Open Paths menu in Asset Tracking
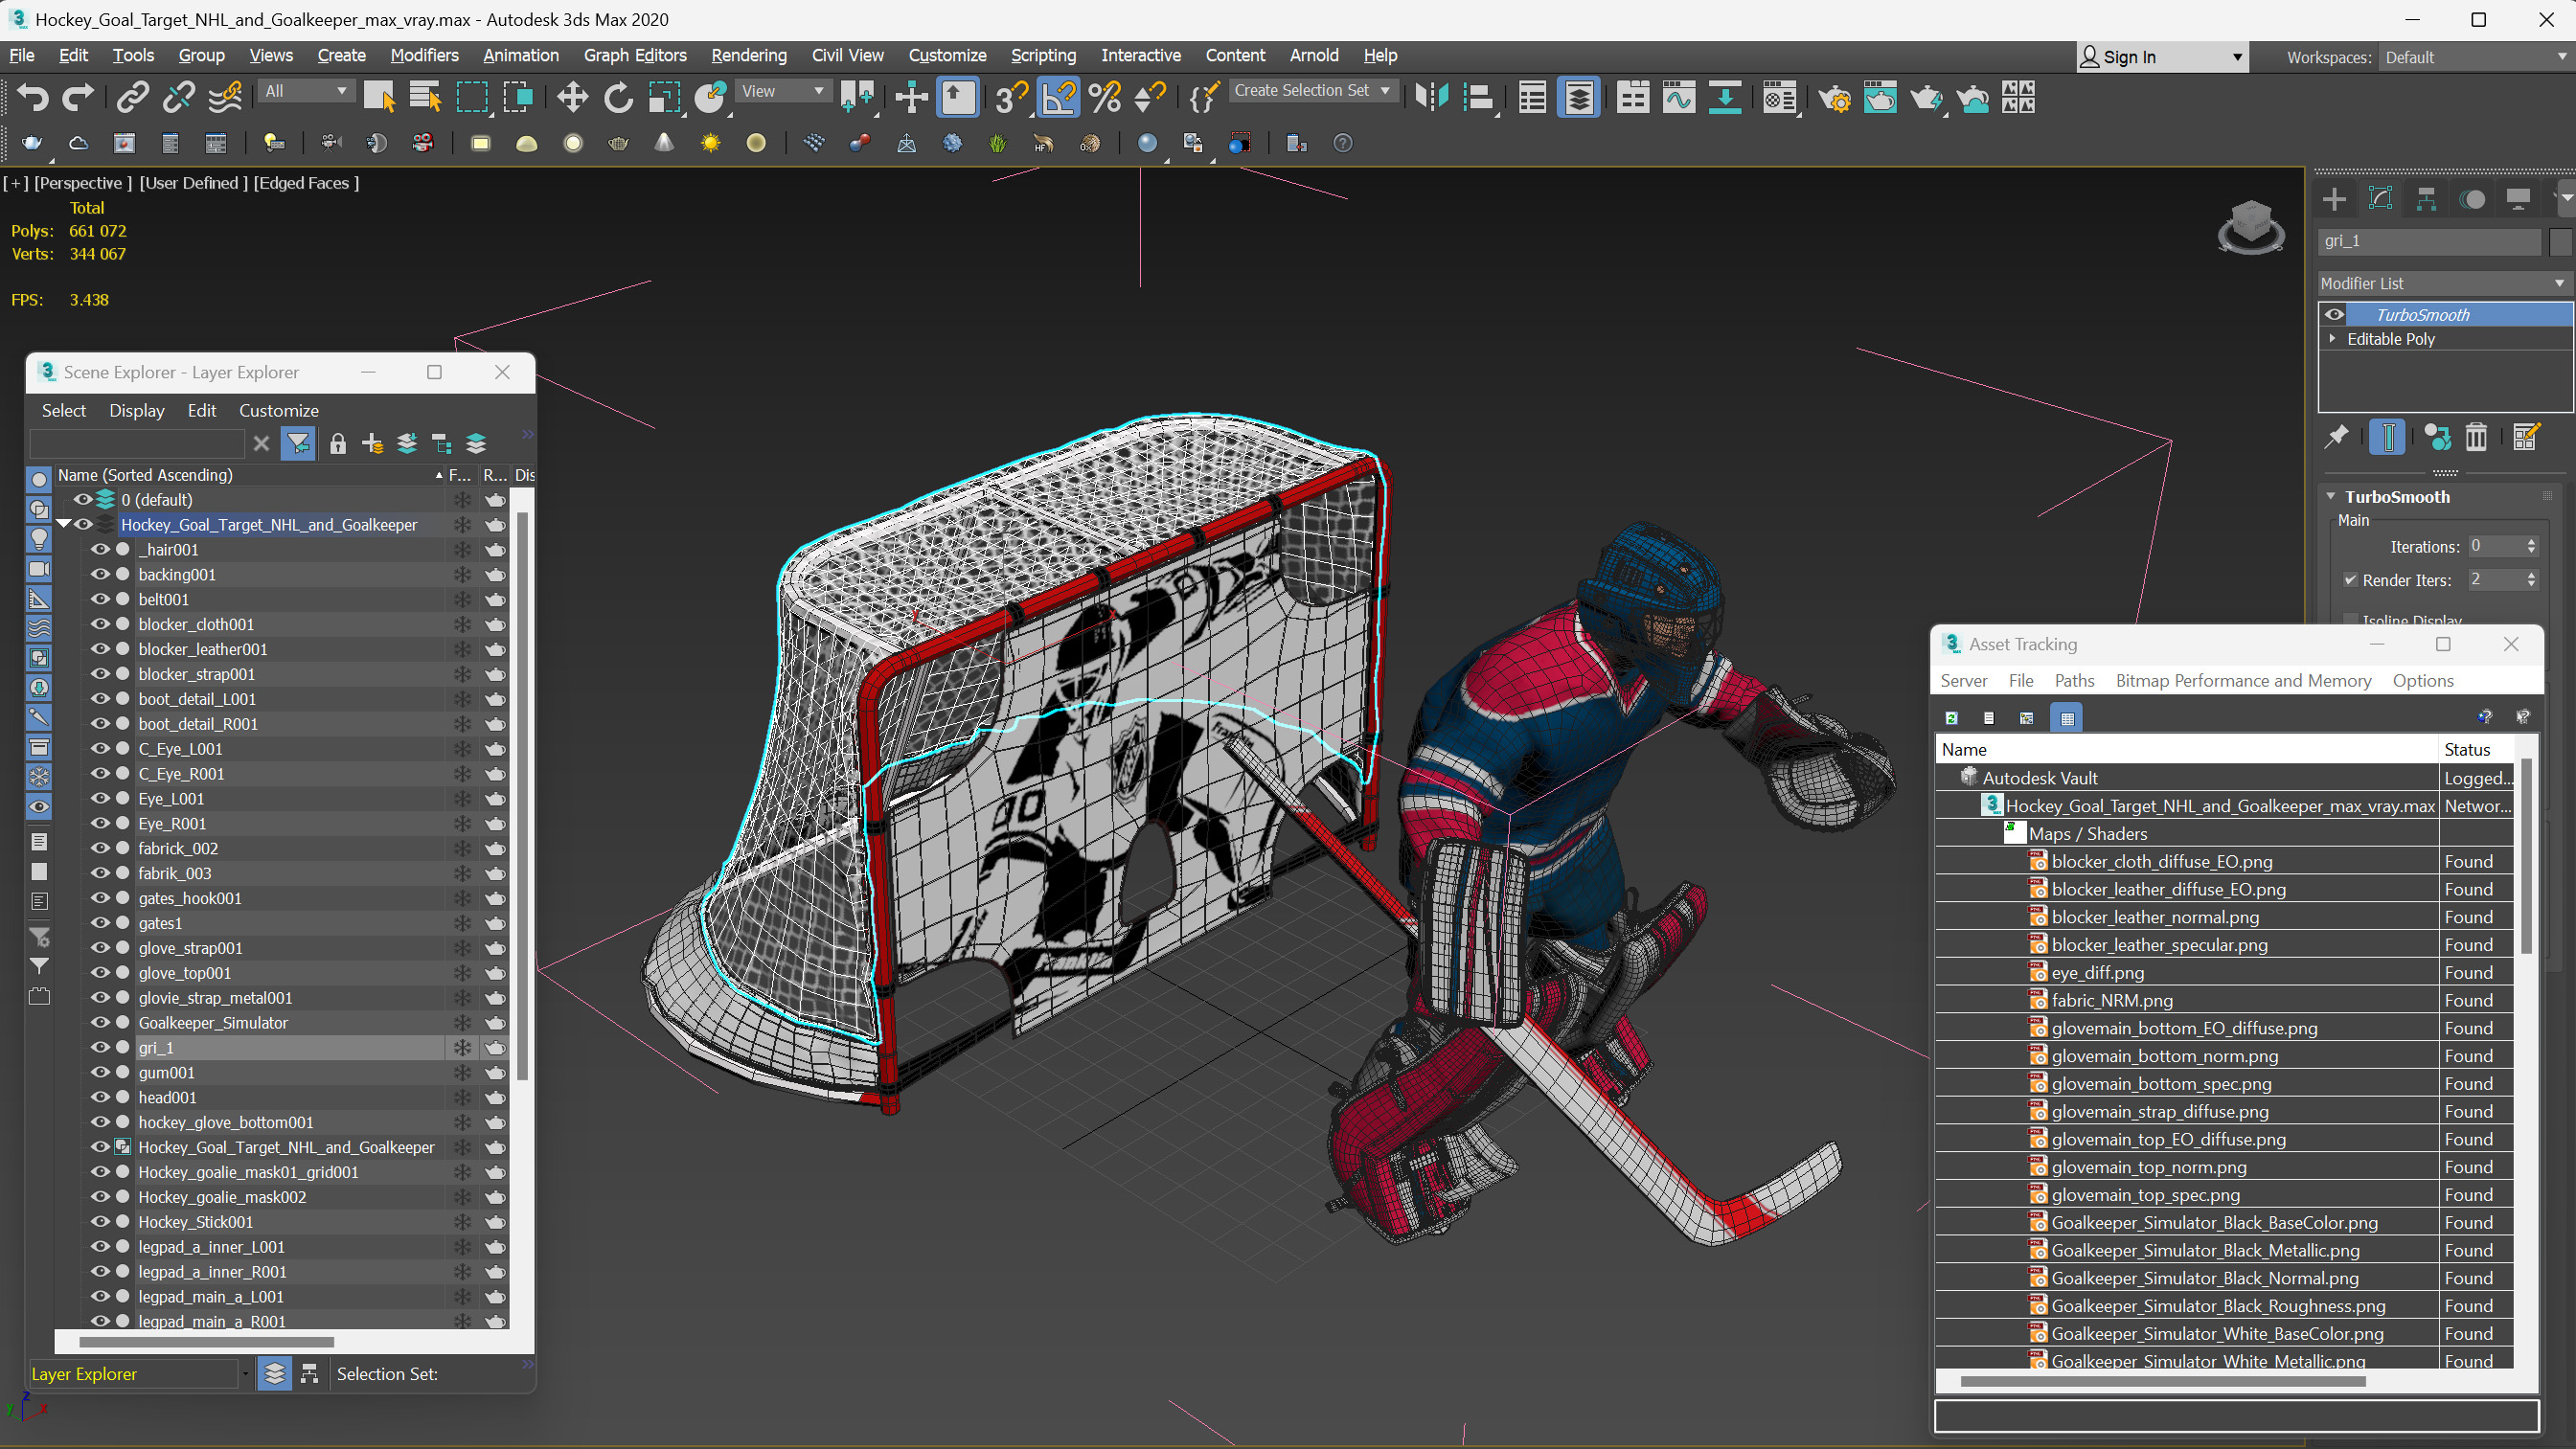 [x=2074, y=680]
